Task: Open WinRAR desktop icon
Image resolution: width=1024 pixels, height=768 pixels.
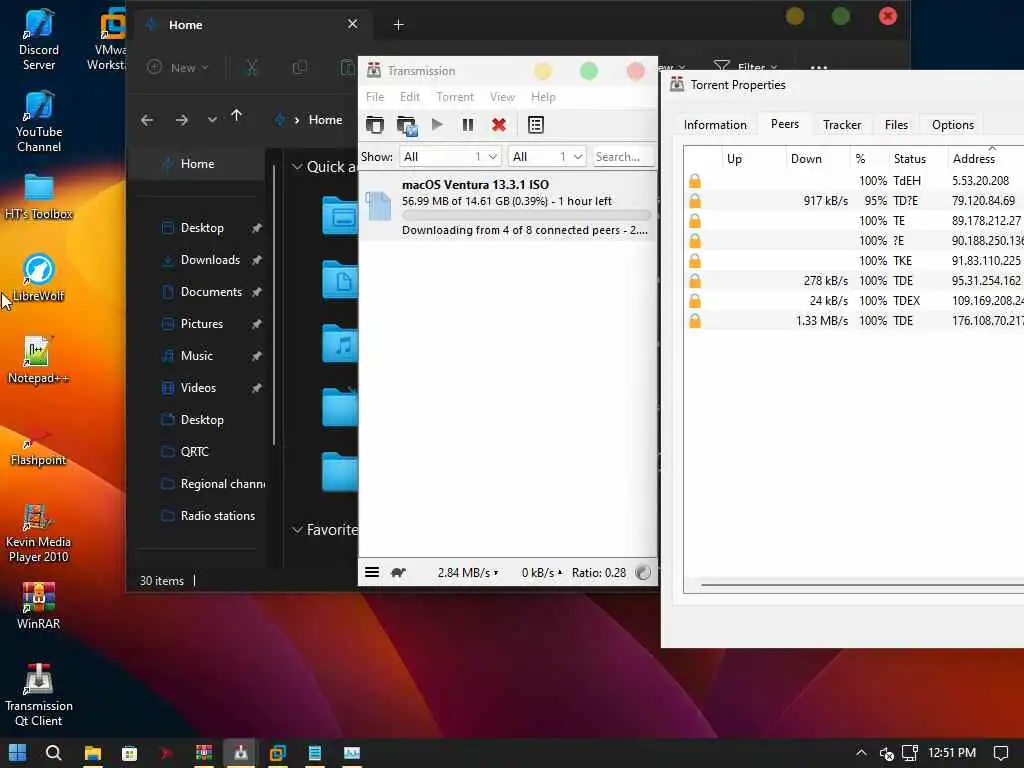Action: [39, 605]
